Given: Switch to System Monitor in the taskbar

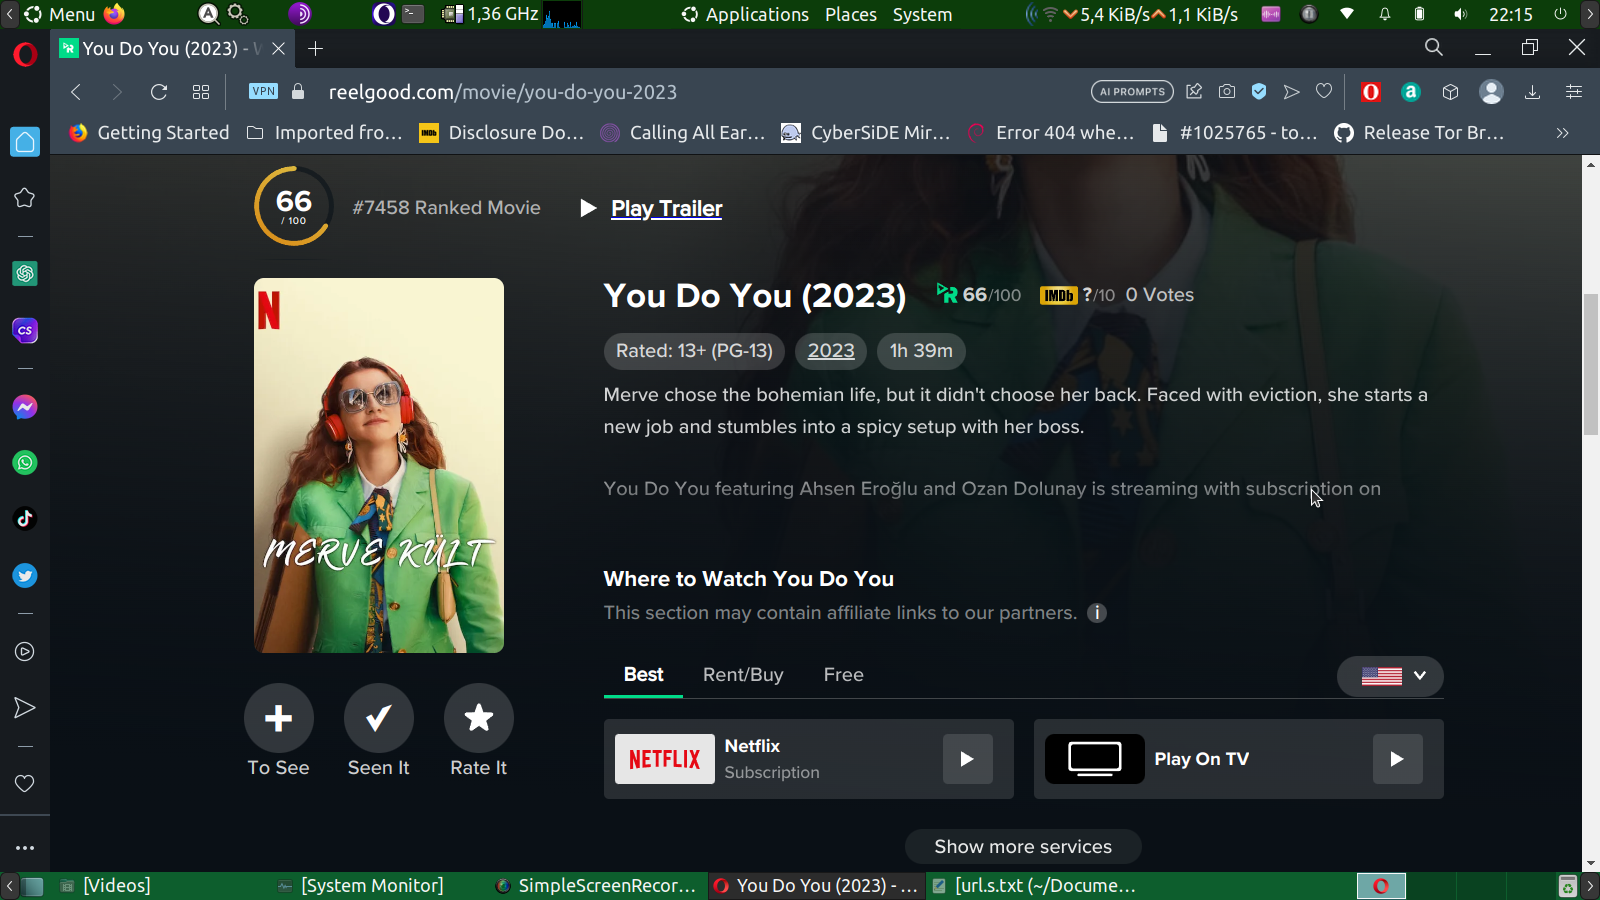Looking at the screenshot, I should [x=360, y=886].
